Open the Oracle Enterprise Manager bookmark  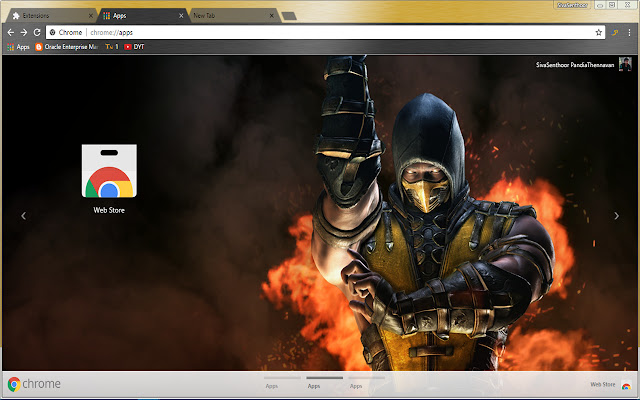67,47
